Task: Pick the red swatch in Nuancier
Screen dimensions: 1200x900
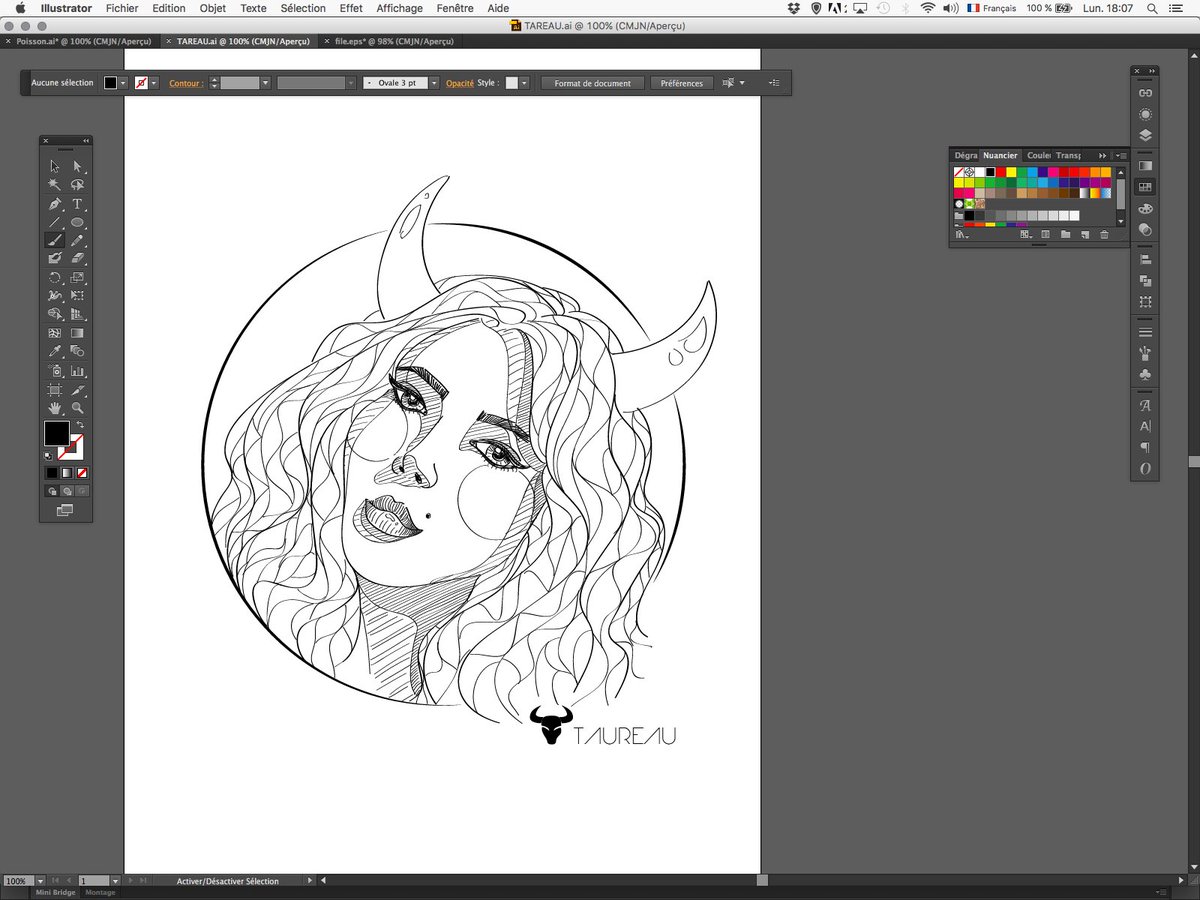Action: click(1001, 172)
